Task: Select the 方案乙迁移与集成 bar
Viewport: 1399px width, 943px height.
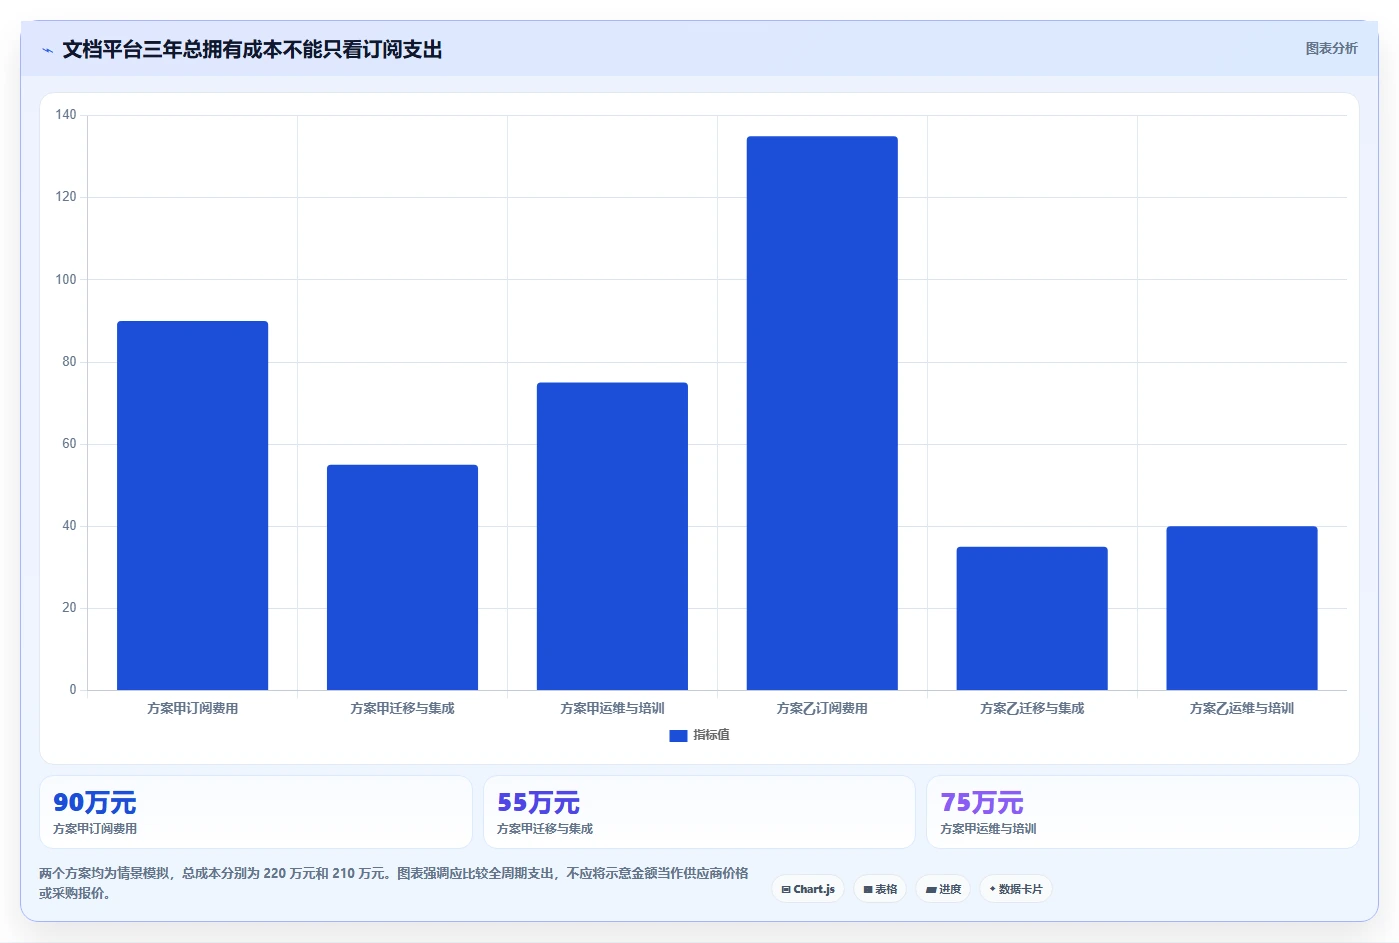Action: (x=1032, y=618)
